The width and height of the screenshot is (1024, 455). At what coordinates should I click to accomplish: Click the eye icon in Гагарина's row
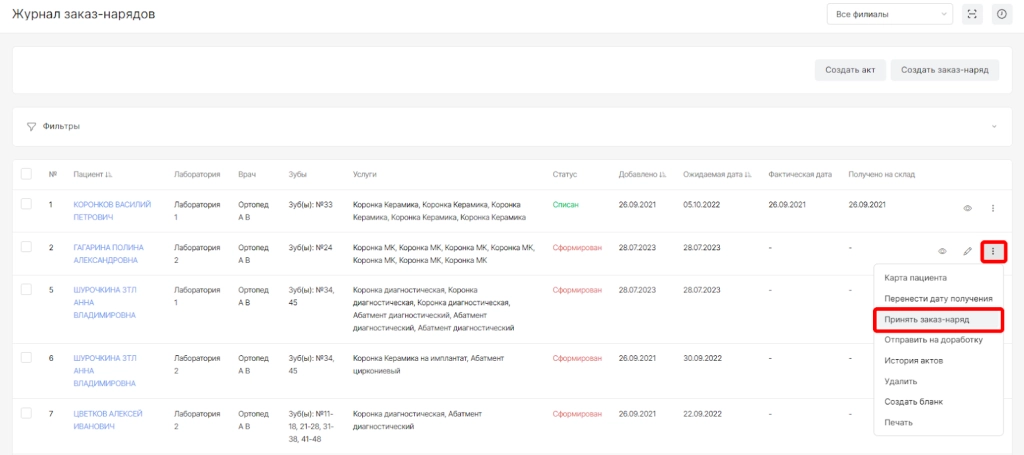(x=942, y=251)
